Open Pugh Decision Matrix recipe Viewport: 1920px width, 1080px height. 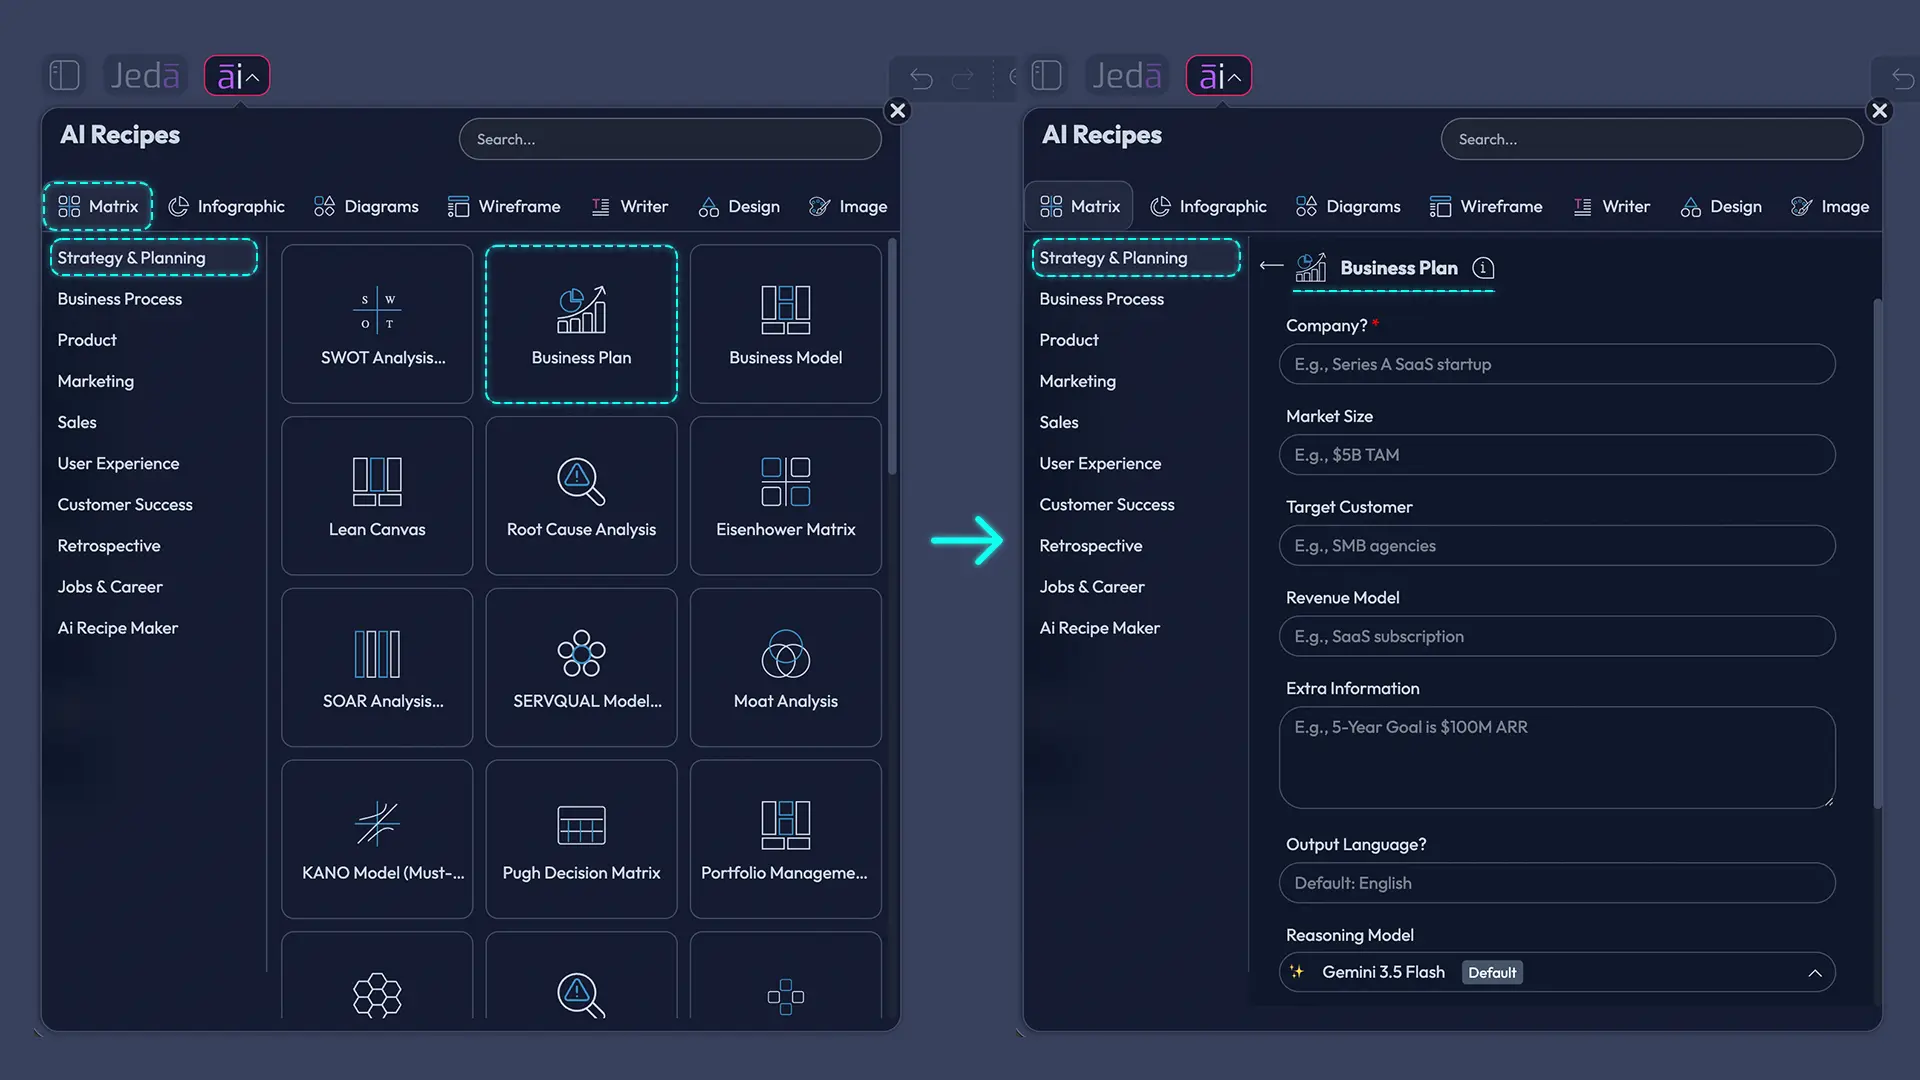[581, 840]
